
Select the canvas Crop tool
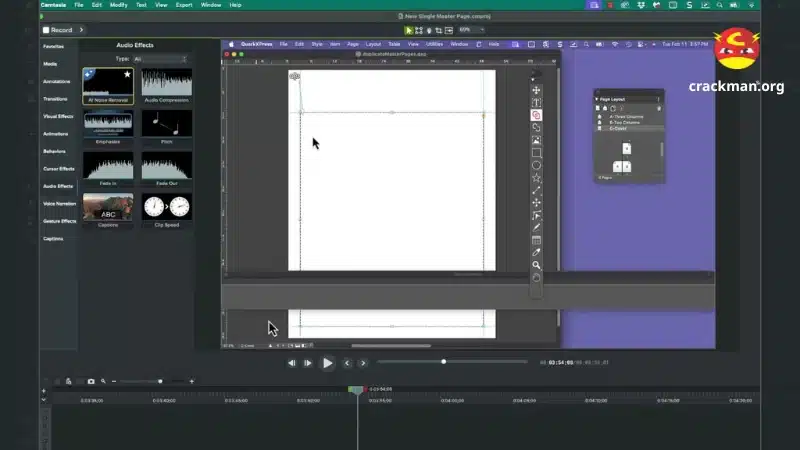click(438, 30)
